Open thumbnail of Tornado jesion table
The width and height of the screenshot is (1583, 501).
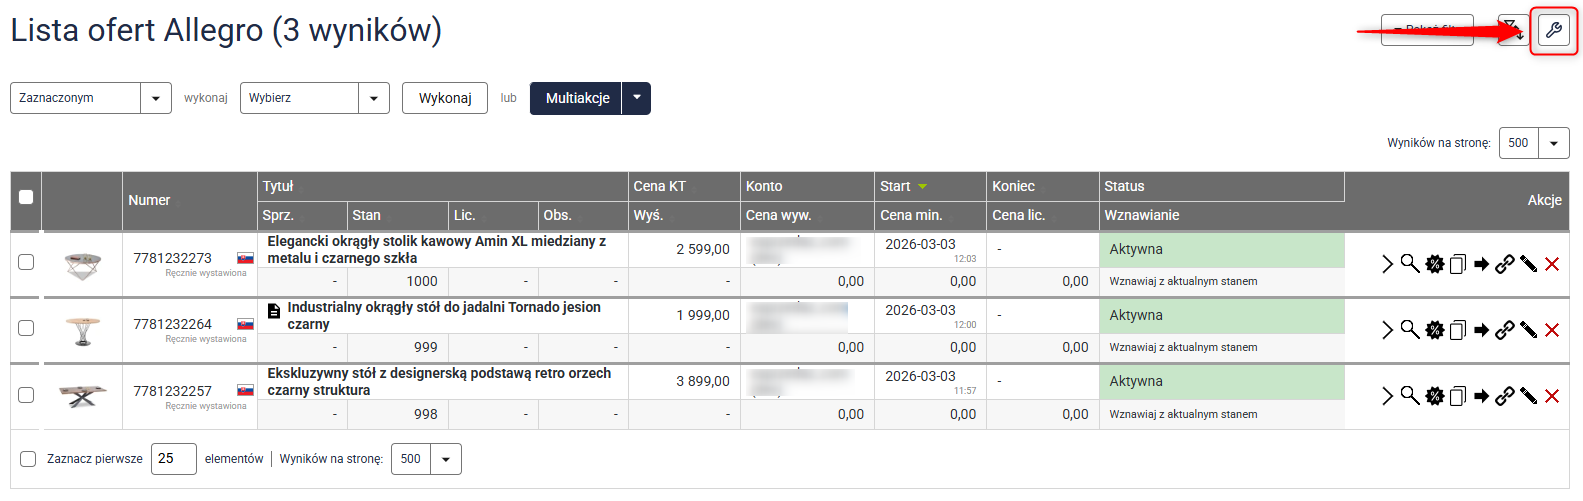[83, 330]
